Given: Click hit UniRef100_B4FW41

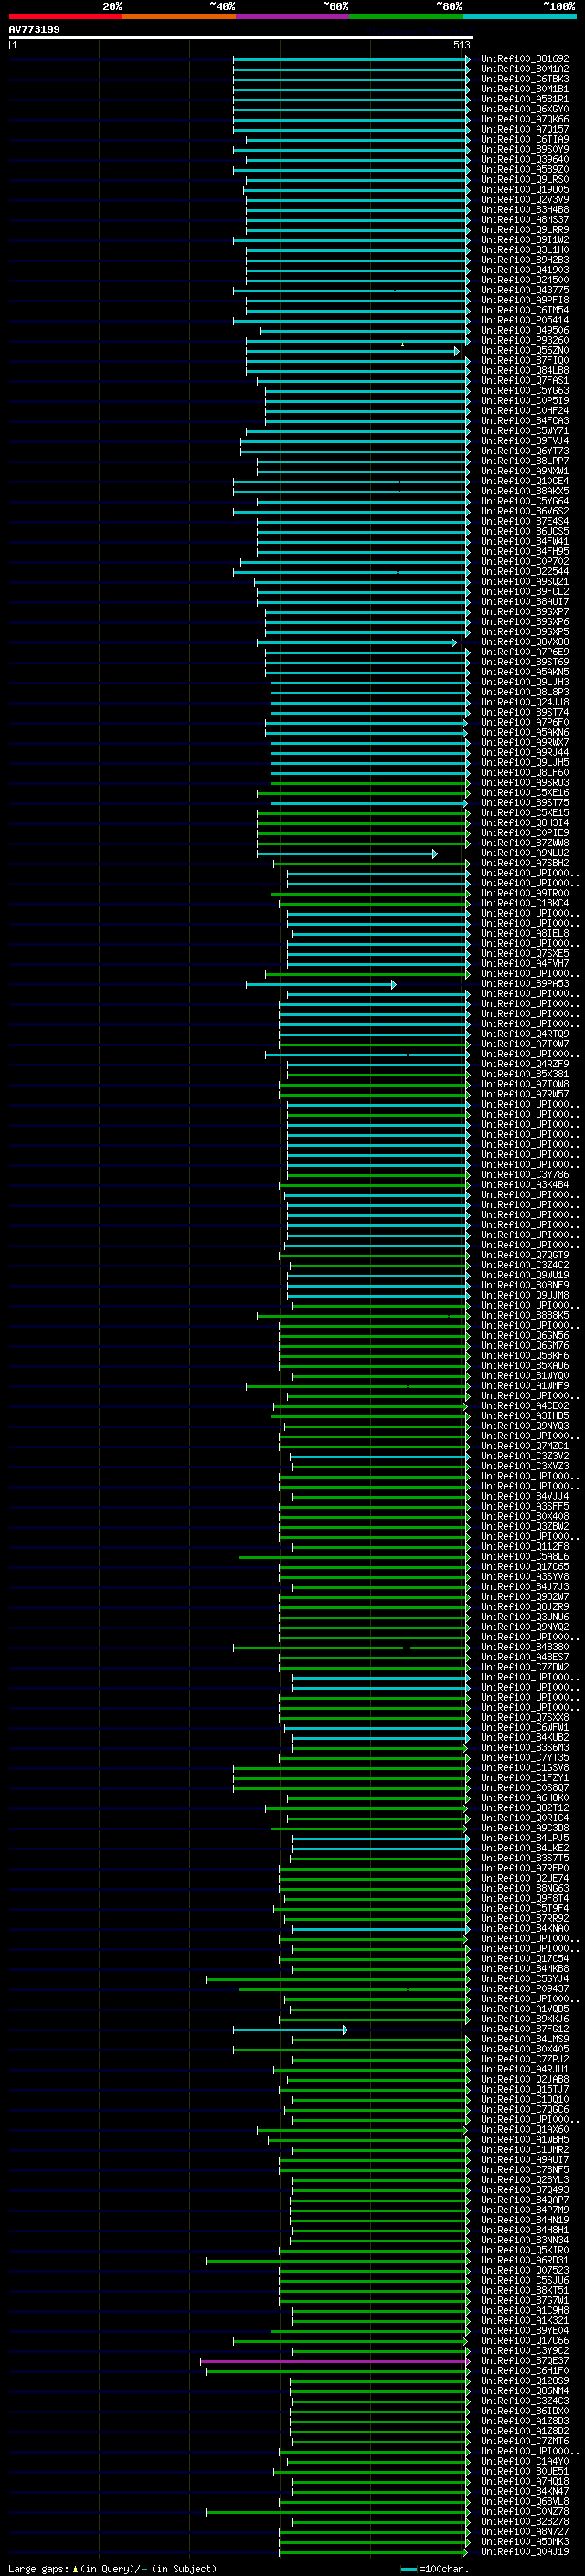Looking at the screenshot, I should pyautogui.click(x=524, y=541).
